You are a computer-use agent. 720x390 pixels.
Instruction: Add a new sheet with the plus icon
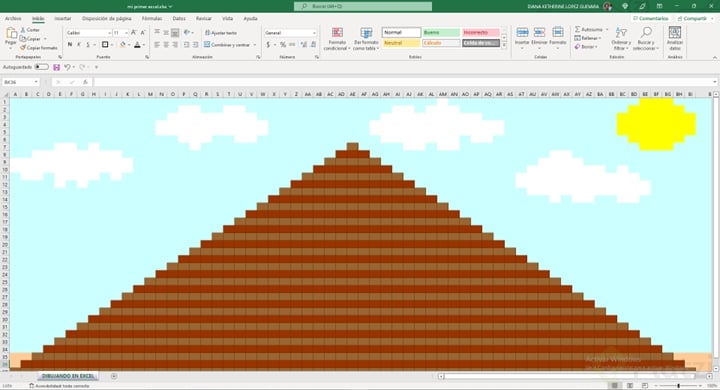[114, 376]
